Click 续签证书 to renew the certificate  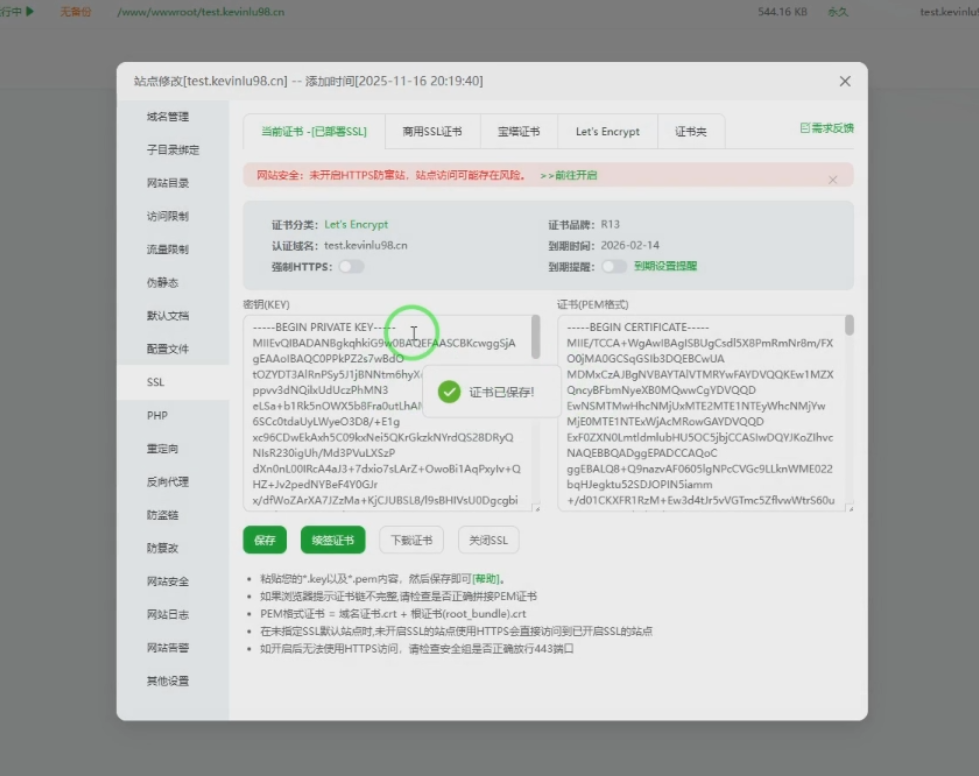332,539
